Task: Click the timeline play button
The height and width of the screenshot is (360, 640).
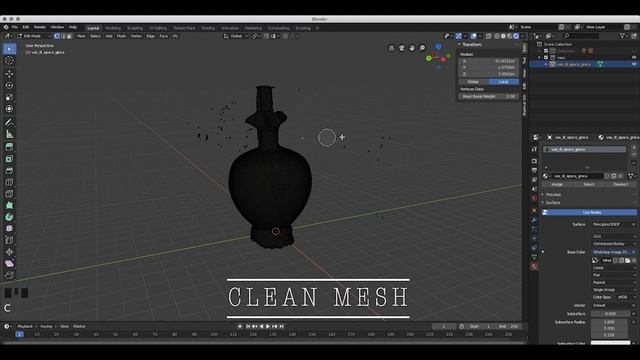Action: (268, 327)
